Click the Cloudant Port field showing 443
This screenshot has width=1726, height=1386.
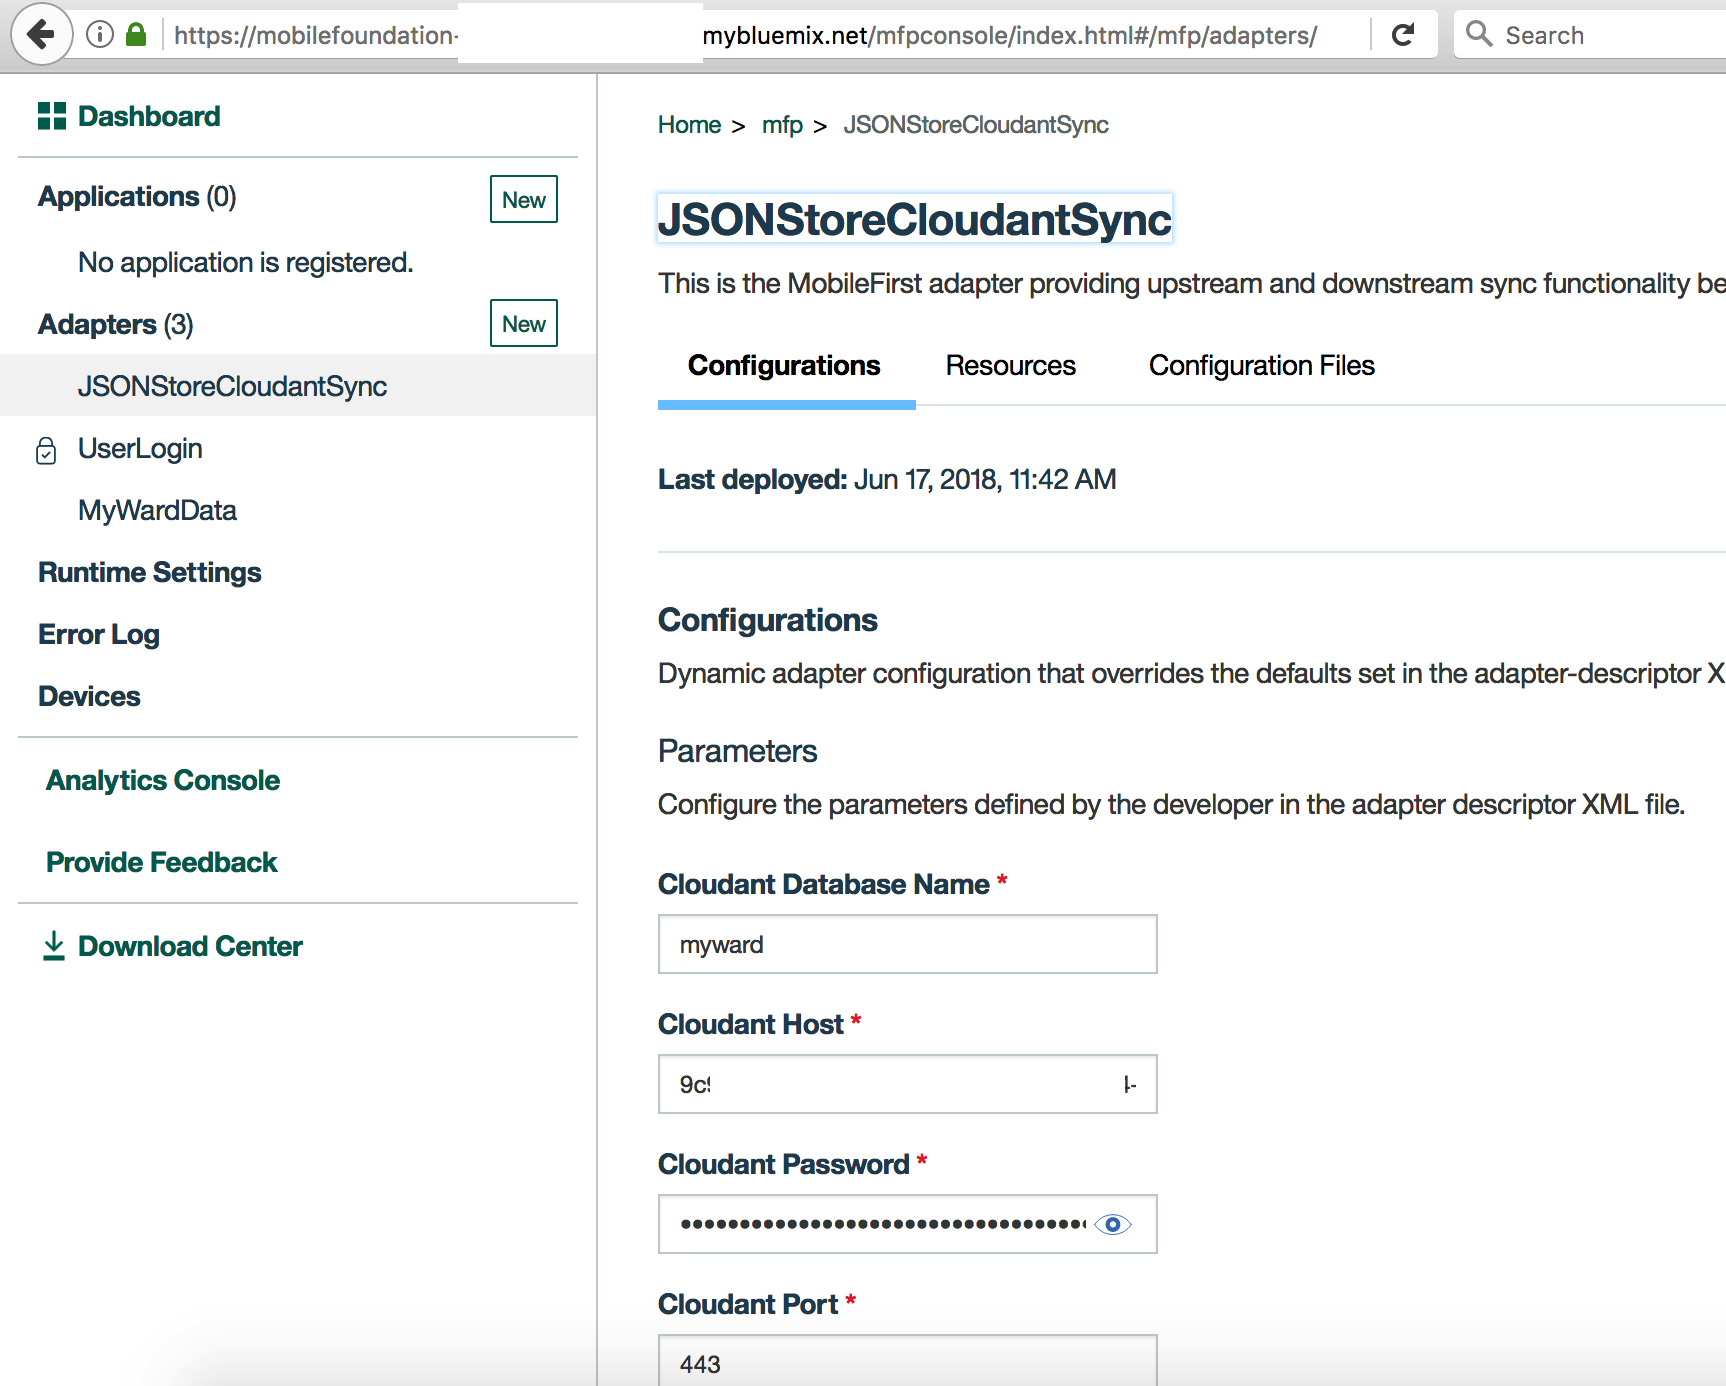908,1361
